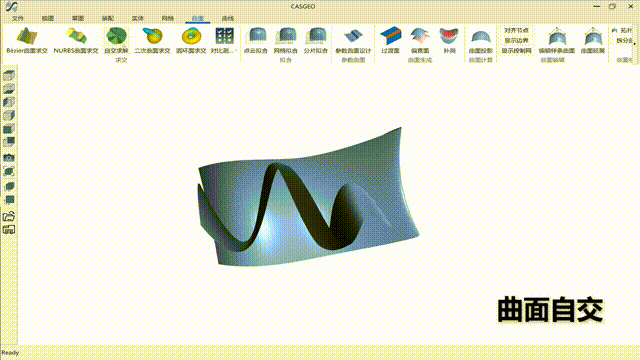640x360 pixels.
Task: Click the open folder icon in sidebar
Action: 9,216
